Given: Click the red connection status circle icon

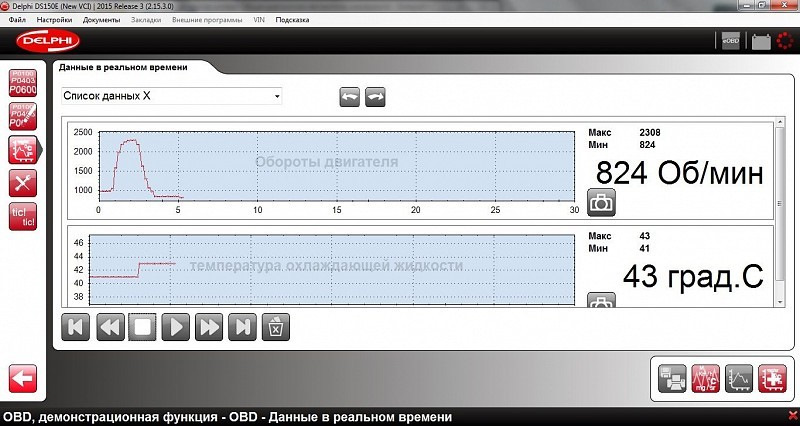Looking at the screenshot, I should pyautogui.click(x=785, y=41).
